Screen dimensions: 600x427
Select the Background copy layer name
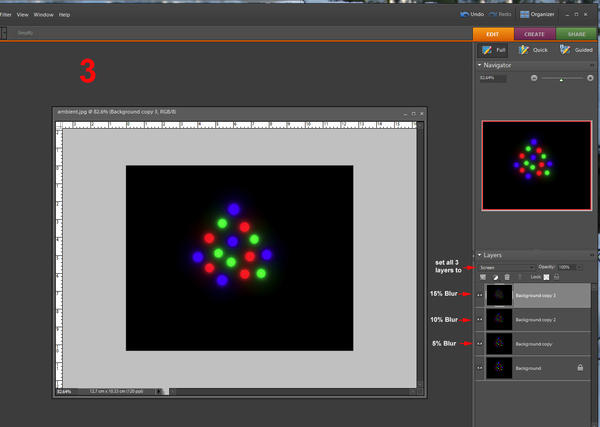click(533, 344)
